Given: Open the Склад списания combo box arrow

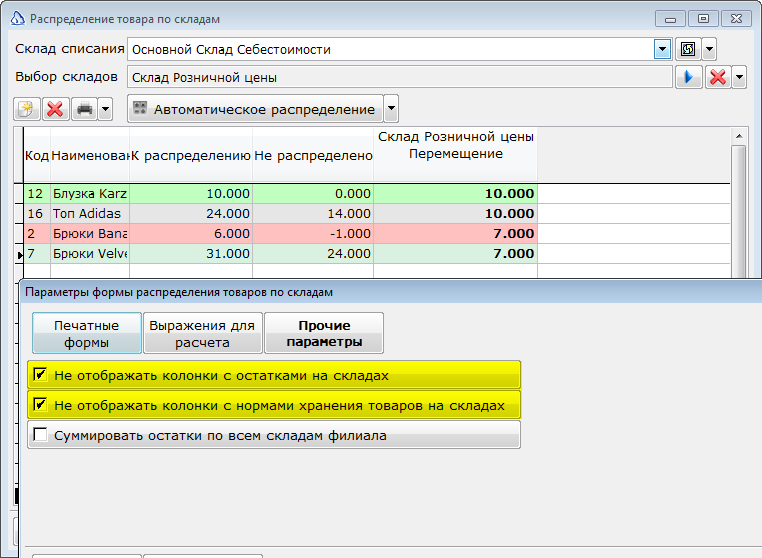Looking at the screenshot, I should 662,49.
